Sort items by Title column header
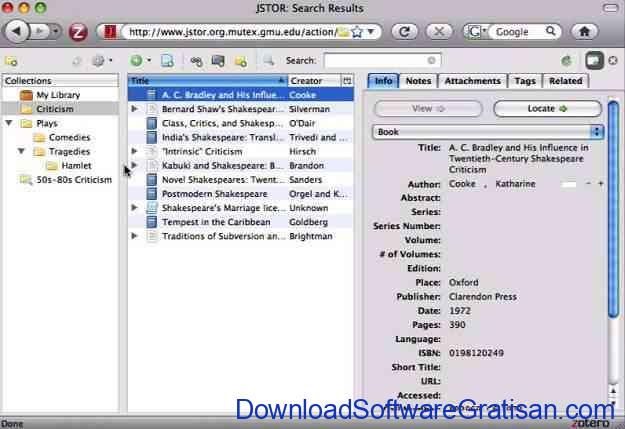This screenshot has height=429, width=625. pyautogui.click(x=207, y=81)
